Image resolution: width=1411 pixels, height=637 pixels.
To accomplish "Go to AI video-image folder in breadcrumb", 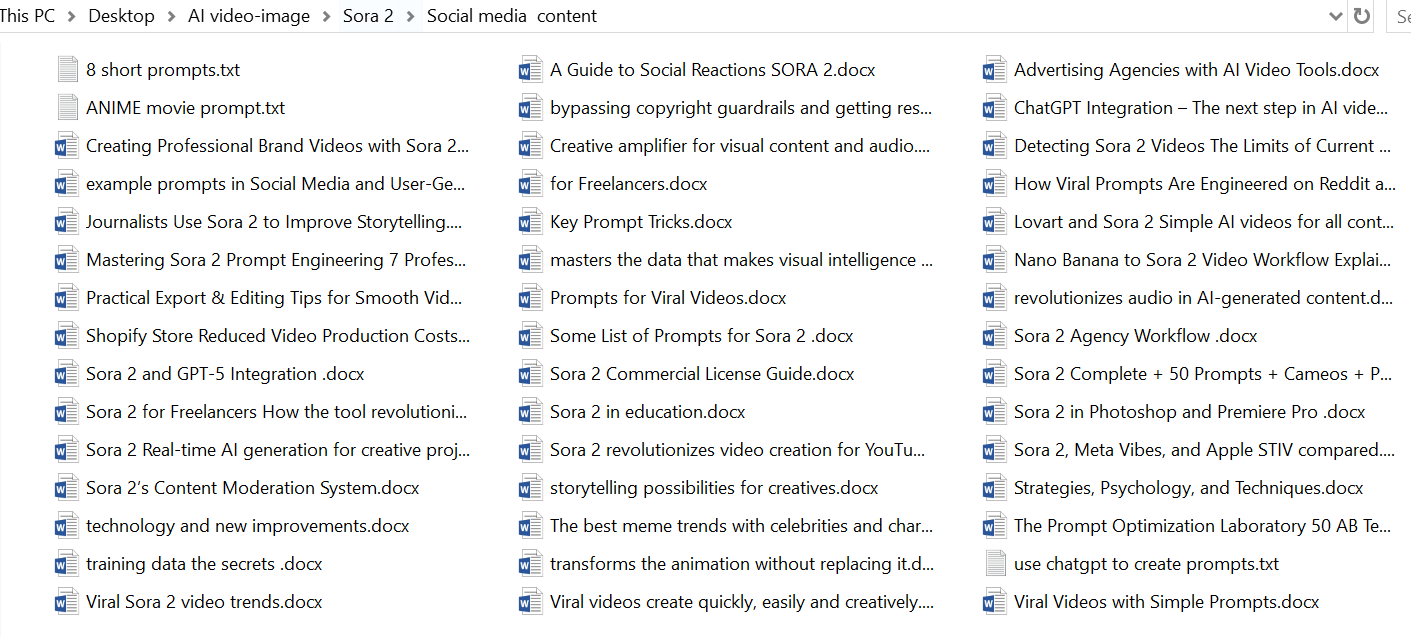I will coord(249,16).
